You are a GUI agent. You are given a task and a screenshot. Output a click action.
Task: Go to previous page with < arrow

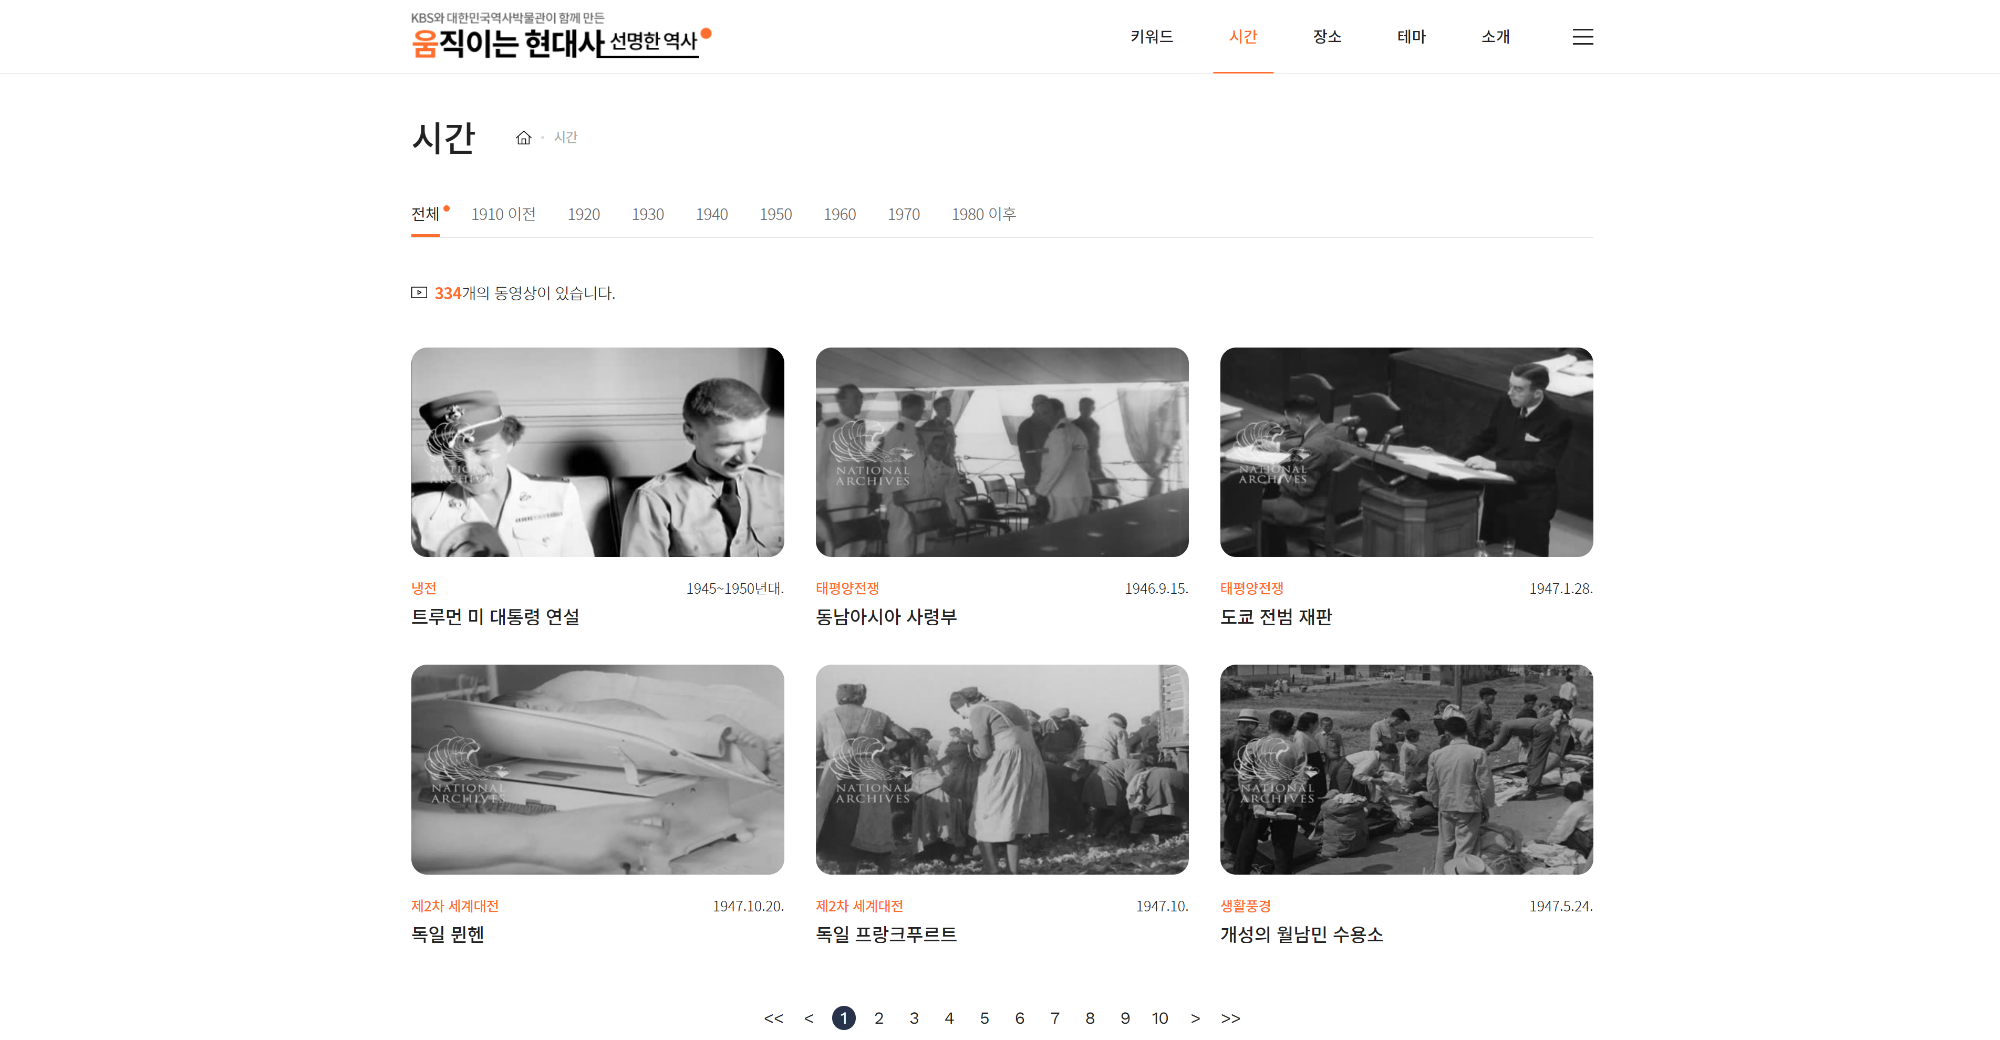click(x=809, y=1018)
